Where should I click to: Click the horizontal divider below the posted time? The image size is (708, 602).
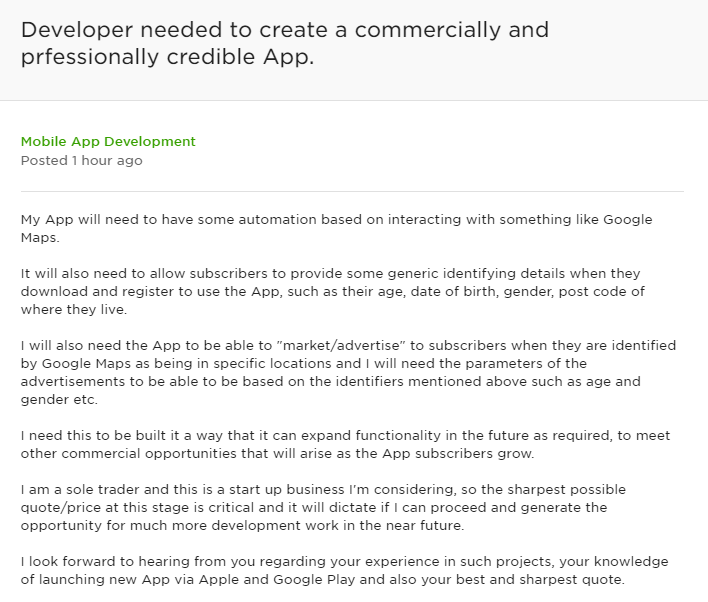(352, 190)
